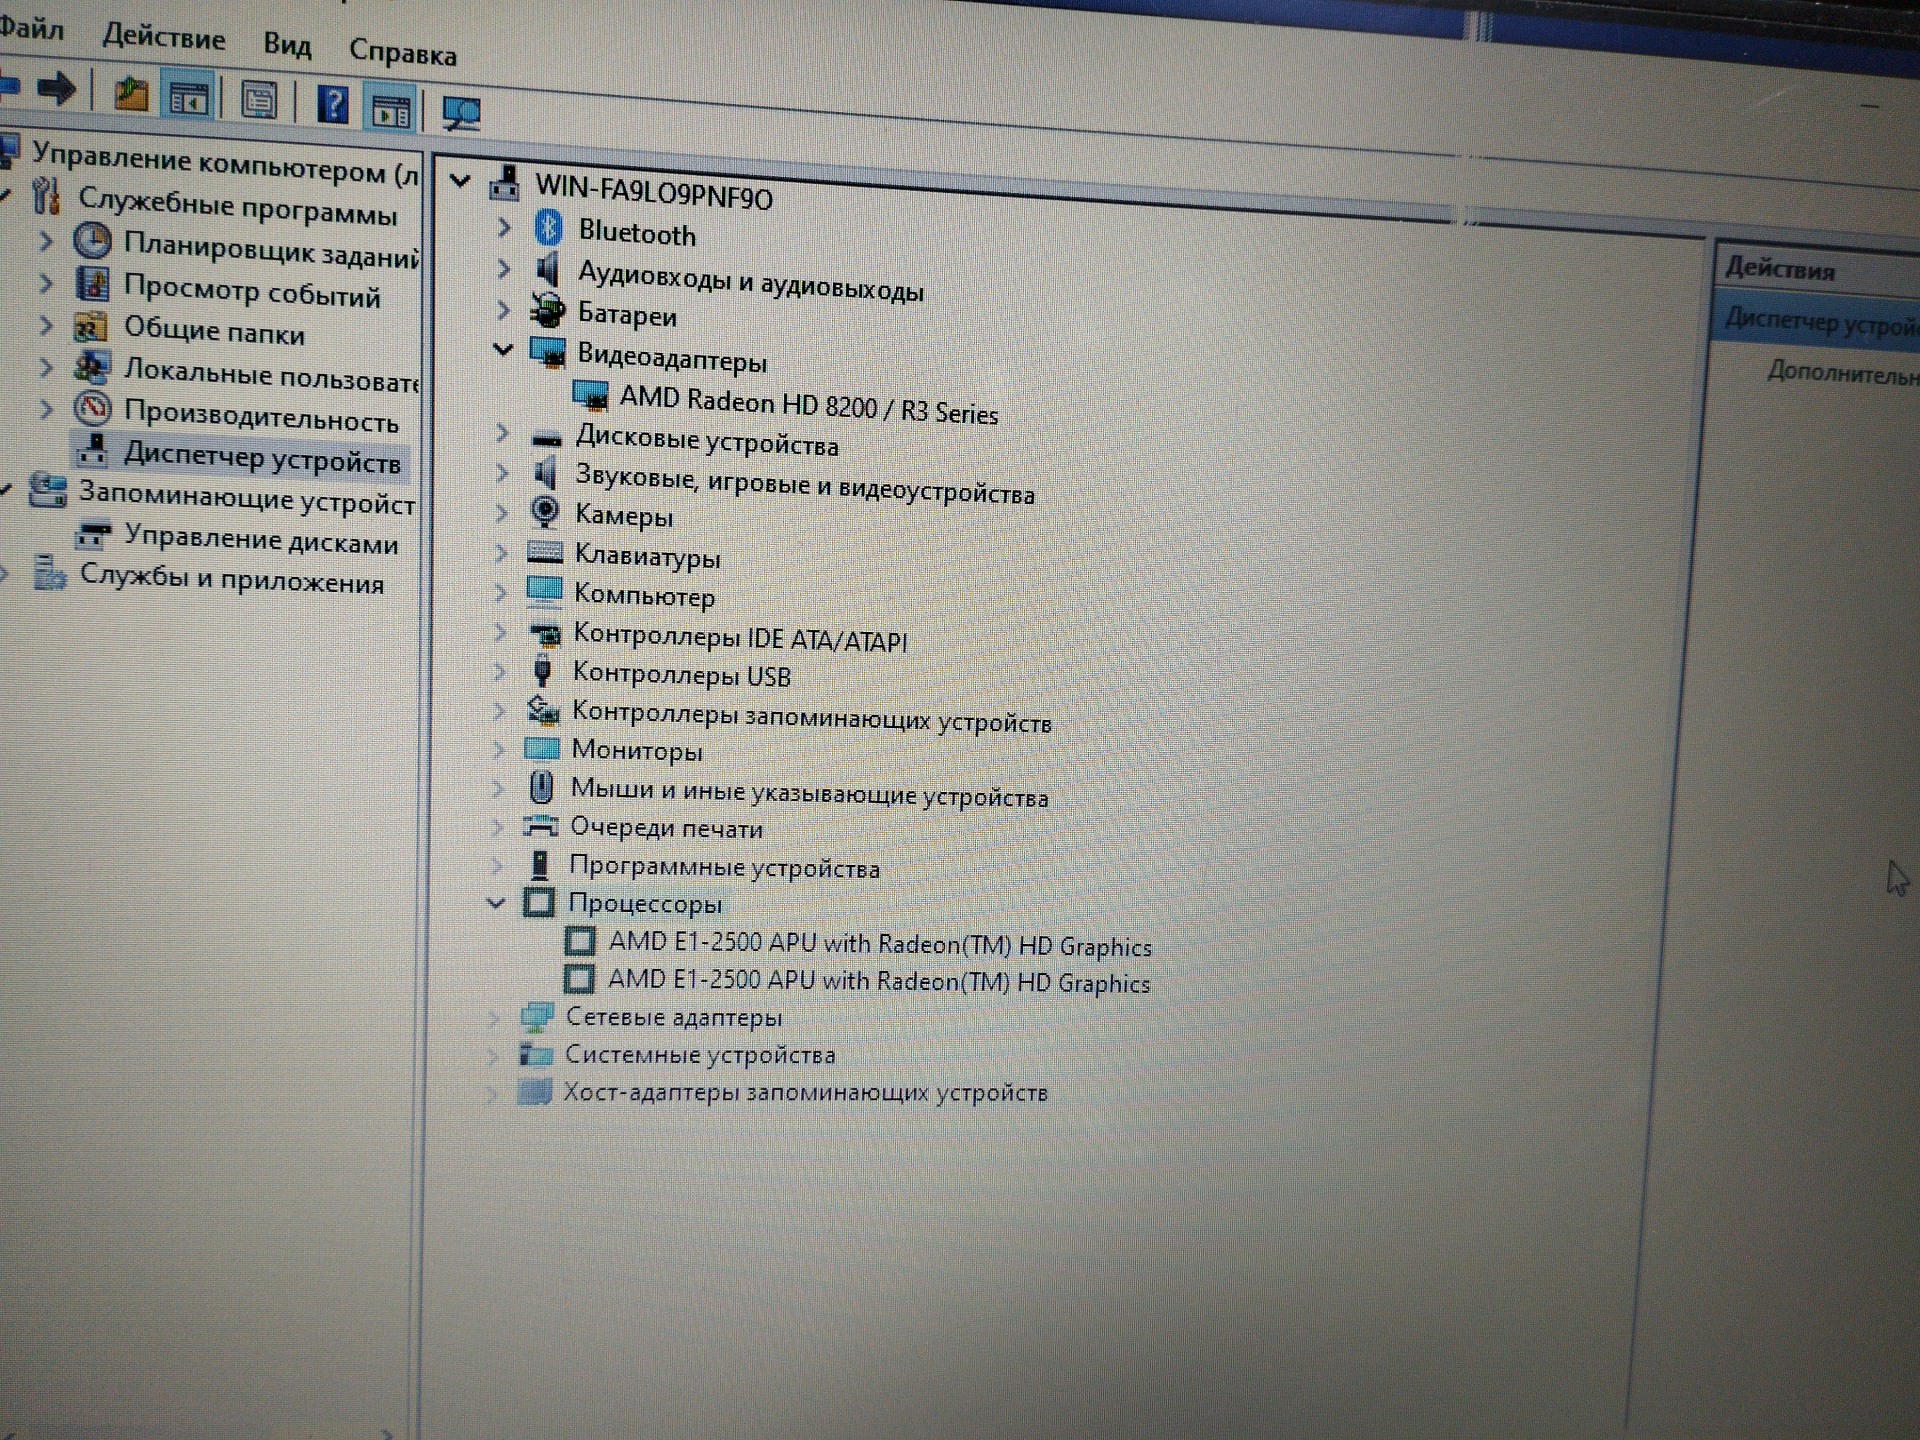This screenshot has height=1440, width=1920.
Task: Select Общие папки in the left tree
Action: click(x=214, y=331)
